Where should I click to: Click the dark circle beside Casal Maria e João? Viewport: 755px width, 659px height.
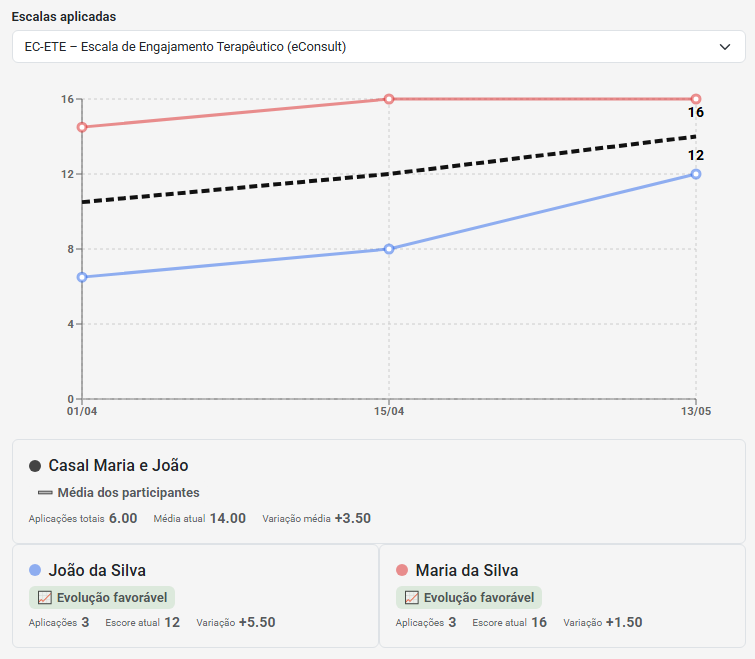coord(35,466)
